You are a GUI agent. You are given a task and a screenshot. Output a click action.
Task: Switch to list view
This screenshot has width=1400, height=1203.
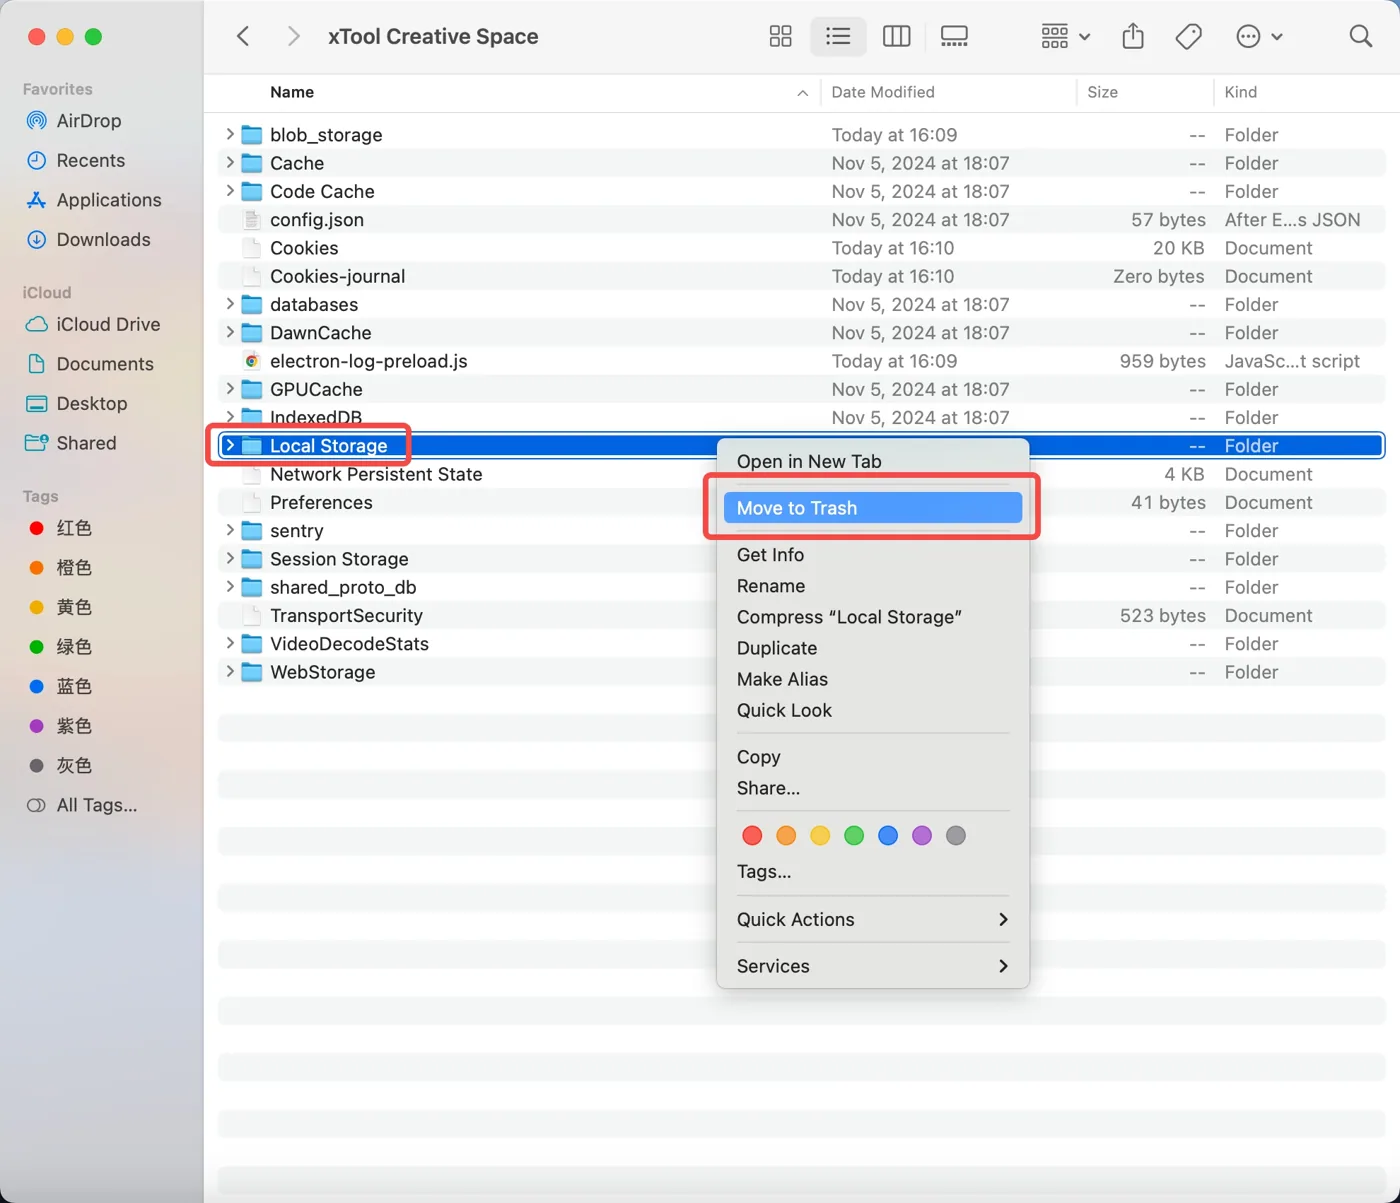click(838, 37)
